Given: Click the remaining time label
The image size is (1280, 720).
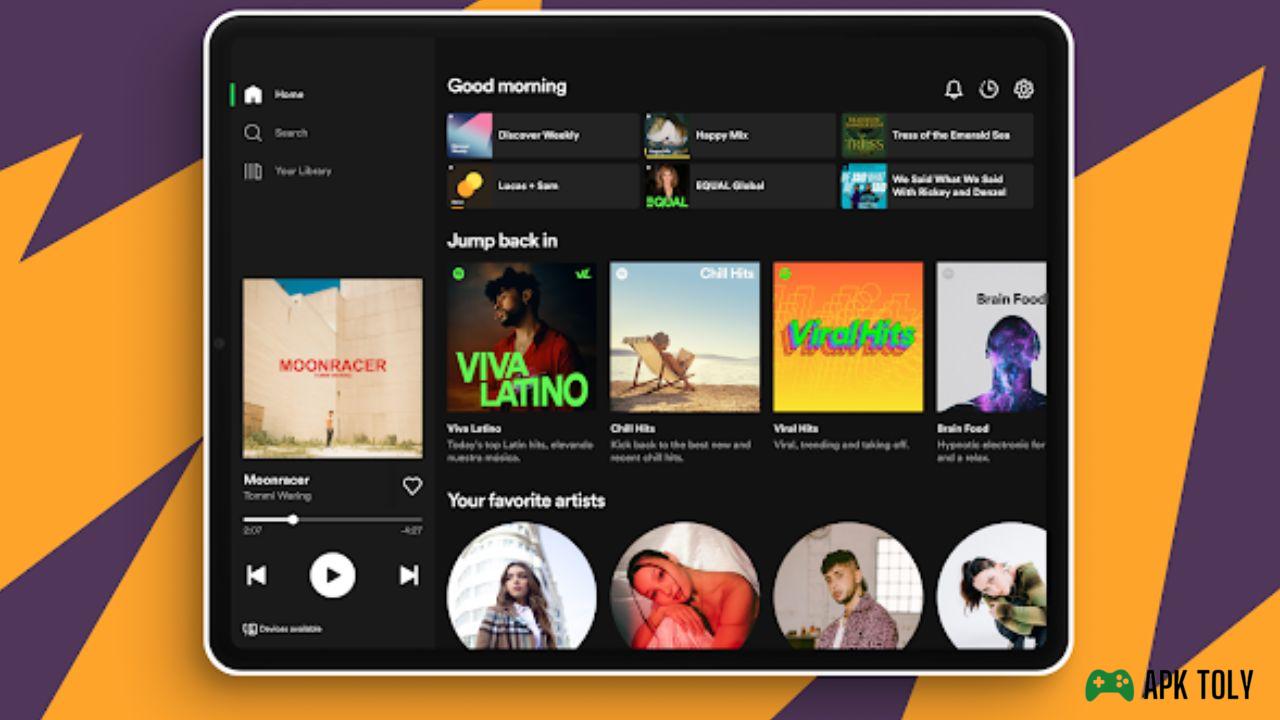Looking at the screenshot, I should tap(412, 531).
